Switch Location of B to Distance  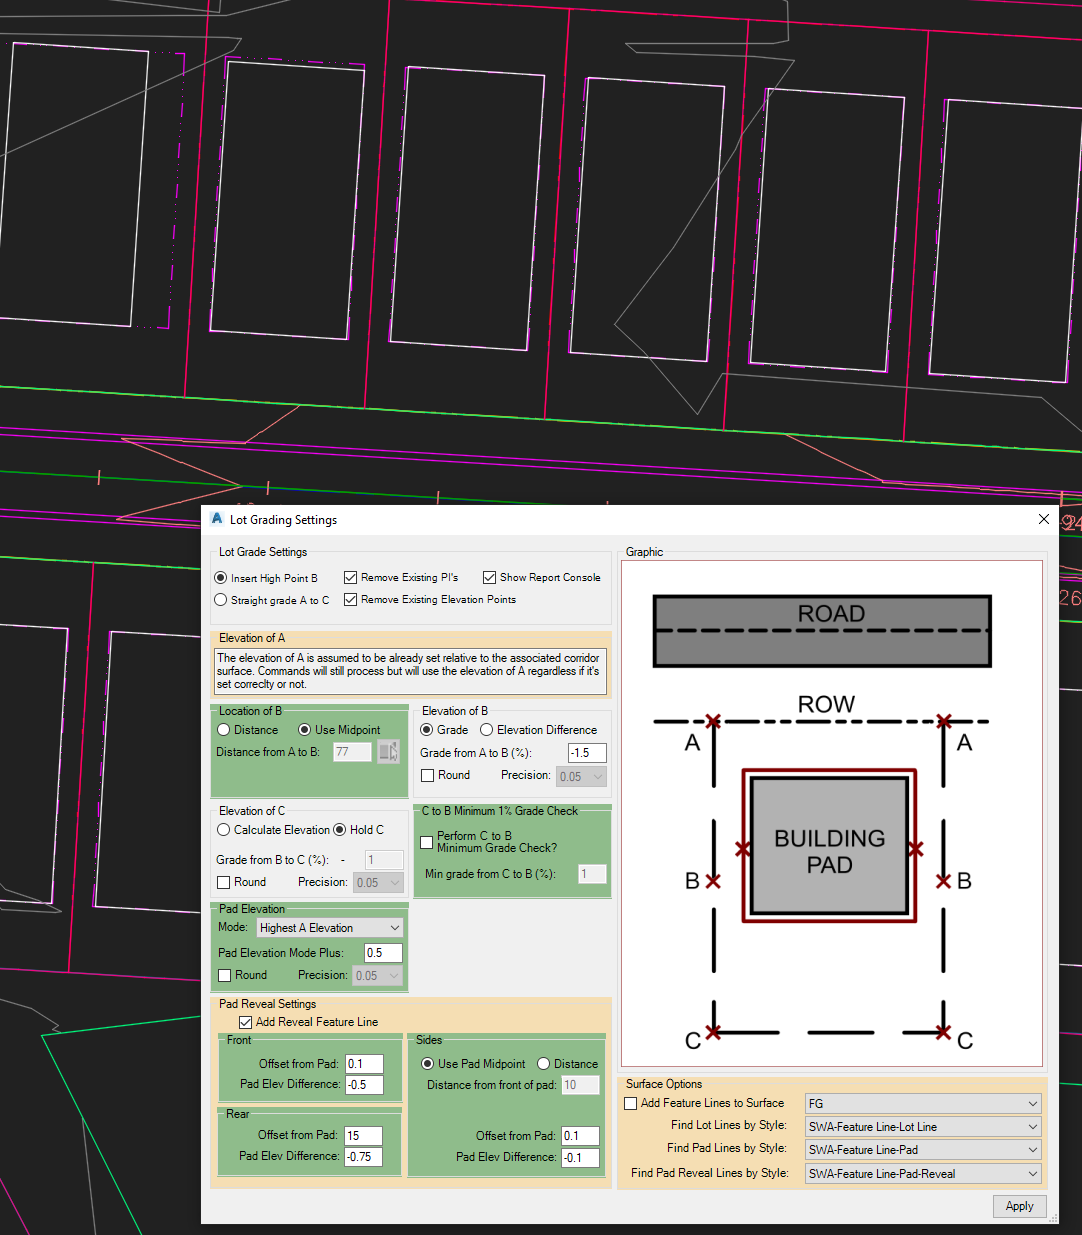[x=223, y=729]
